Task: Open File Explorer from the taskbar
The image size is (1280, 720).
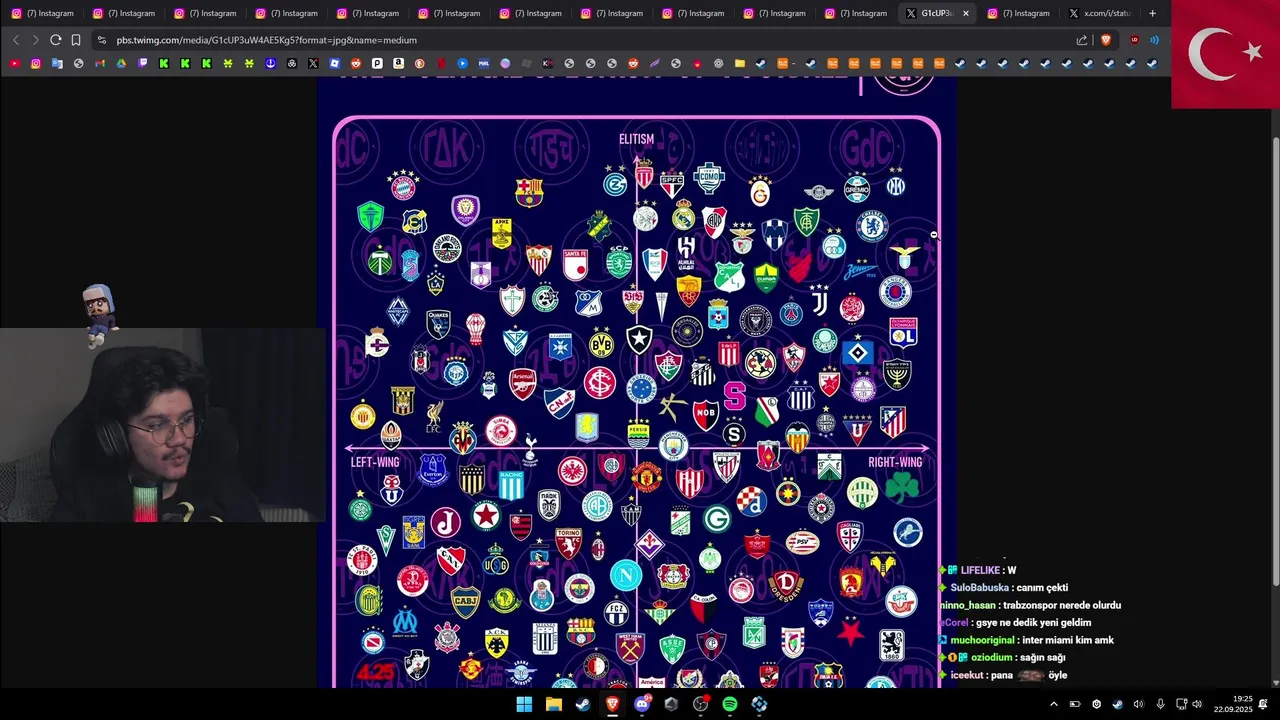Action: point(553,704)
